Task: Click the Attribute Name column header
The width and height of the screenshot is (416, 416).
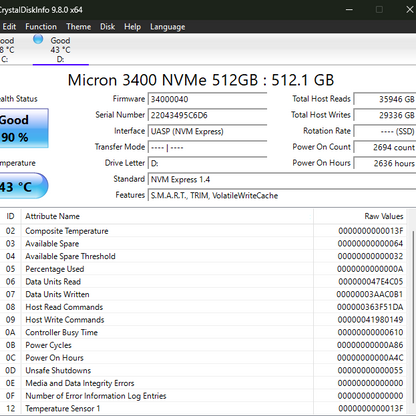Action: [x=167, y=216]
